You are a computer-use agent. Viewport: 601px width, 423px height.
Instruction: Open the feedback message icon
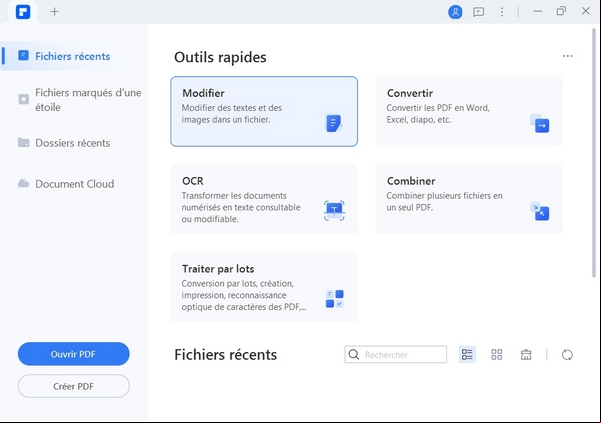(478, 12)
